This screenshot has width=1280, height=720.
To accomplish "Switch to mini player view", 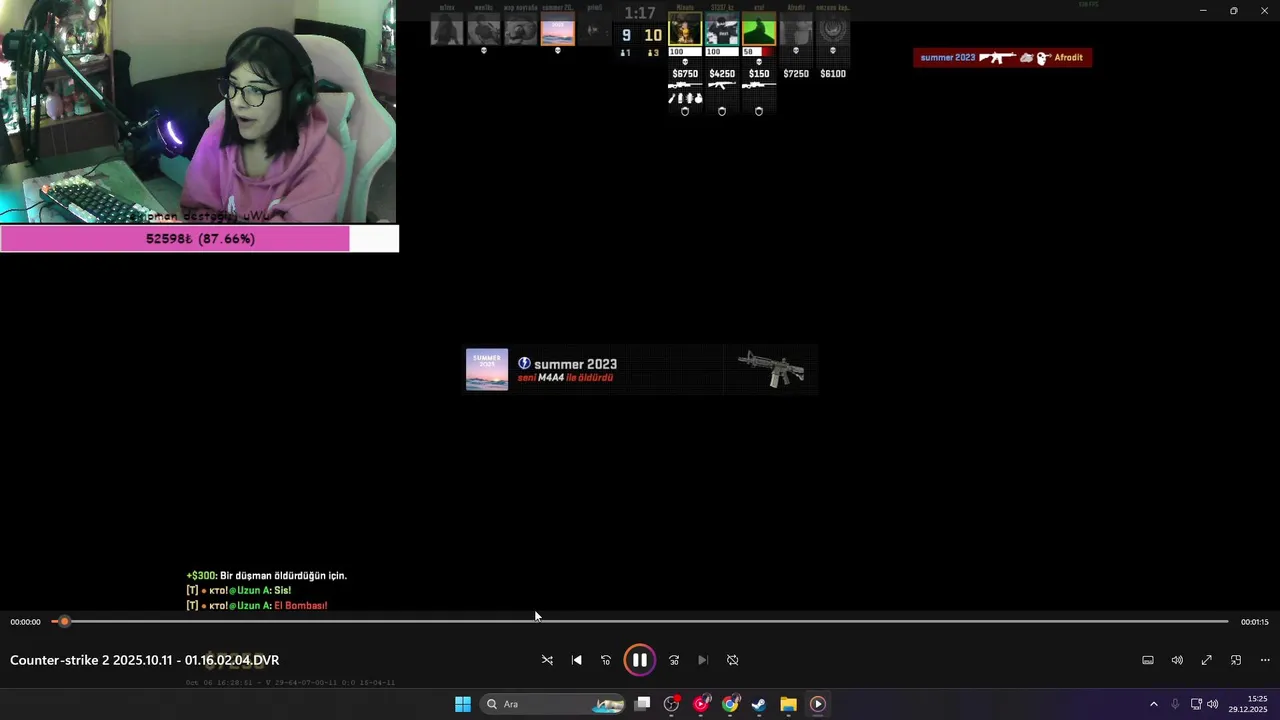I will [1236, 660].
